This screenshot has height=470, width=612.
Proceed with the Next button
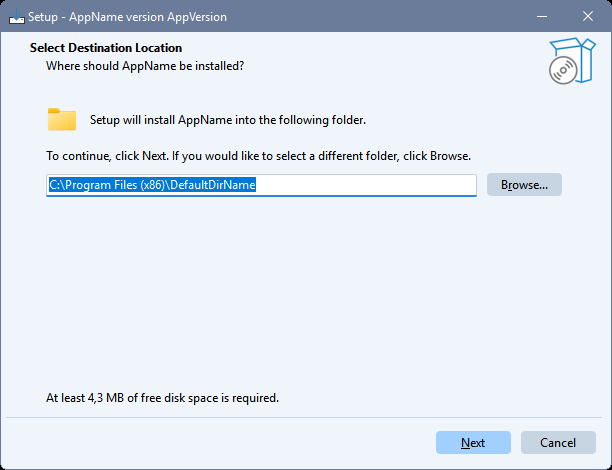473,443
